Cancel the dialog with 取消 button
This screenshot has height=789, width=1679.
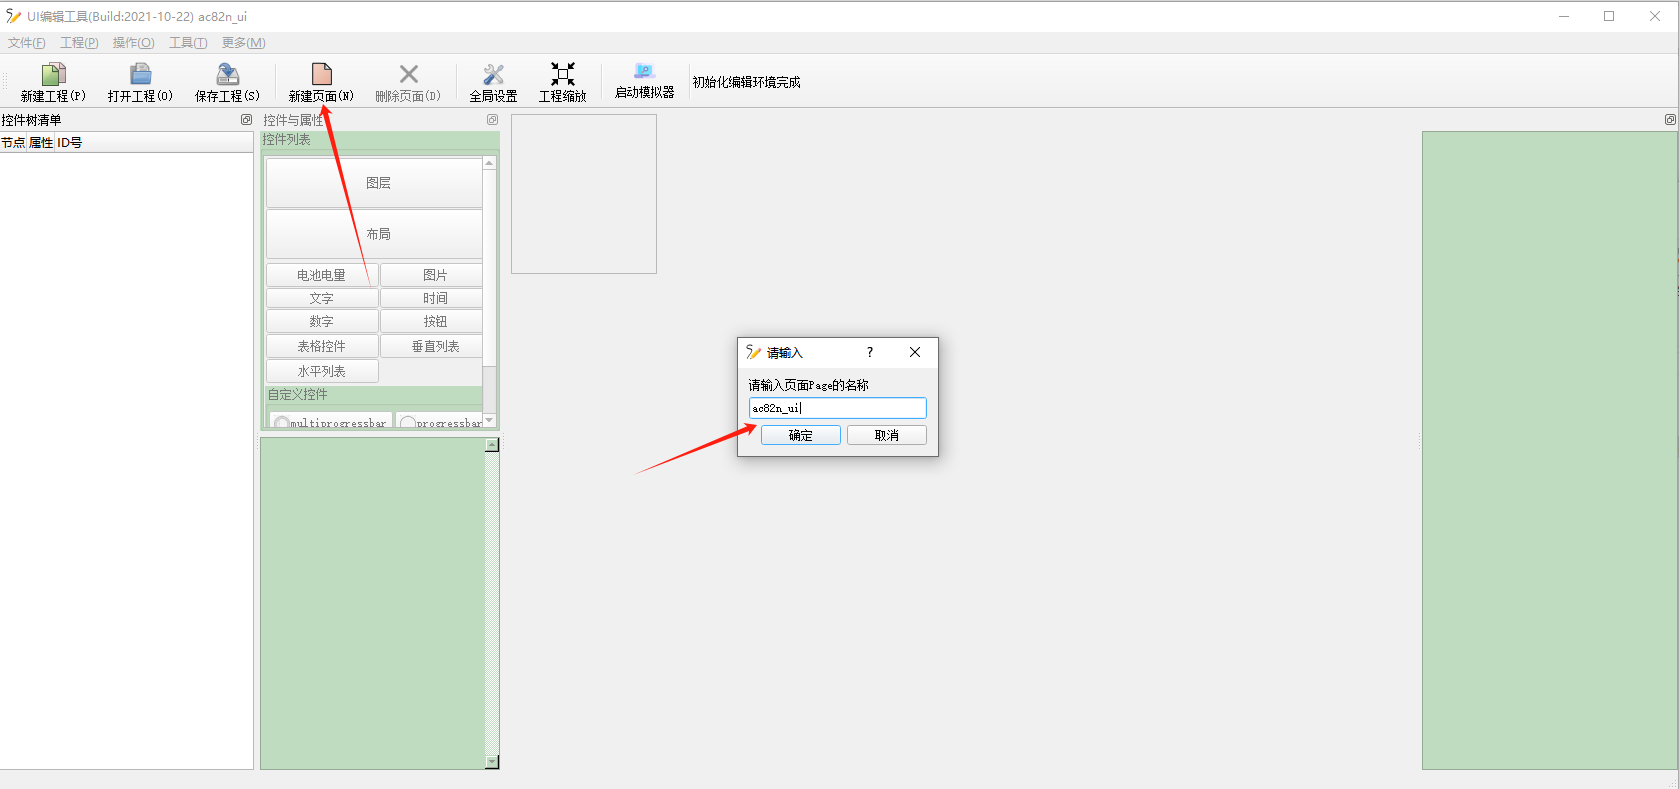coord(886,435)
